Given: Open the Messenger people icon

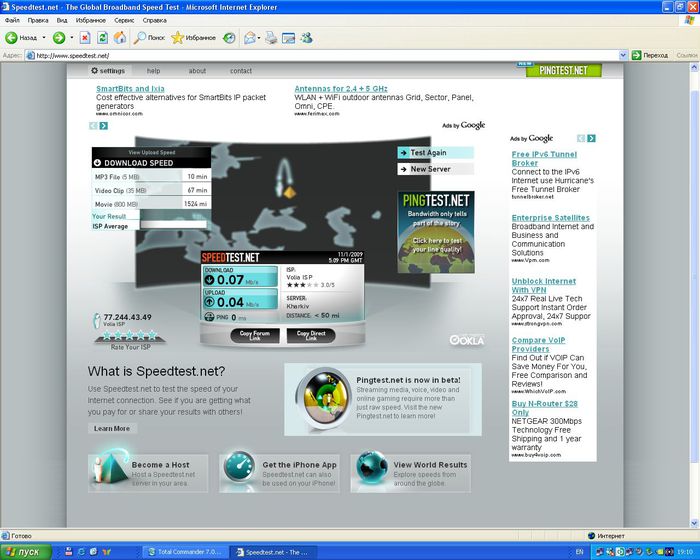Looking at the screenshot, I should [x=306, y=38].
